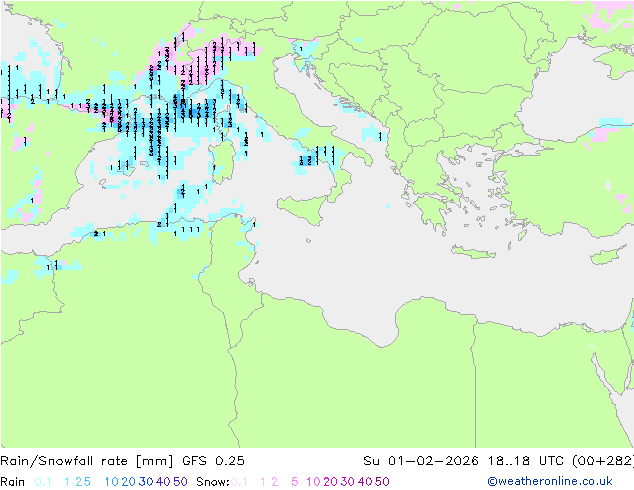The width and height of the screenshot is (634, 490).
Task: Click the 'Snow:' legend label
Action: pos(213,482)
